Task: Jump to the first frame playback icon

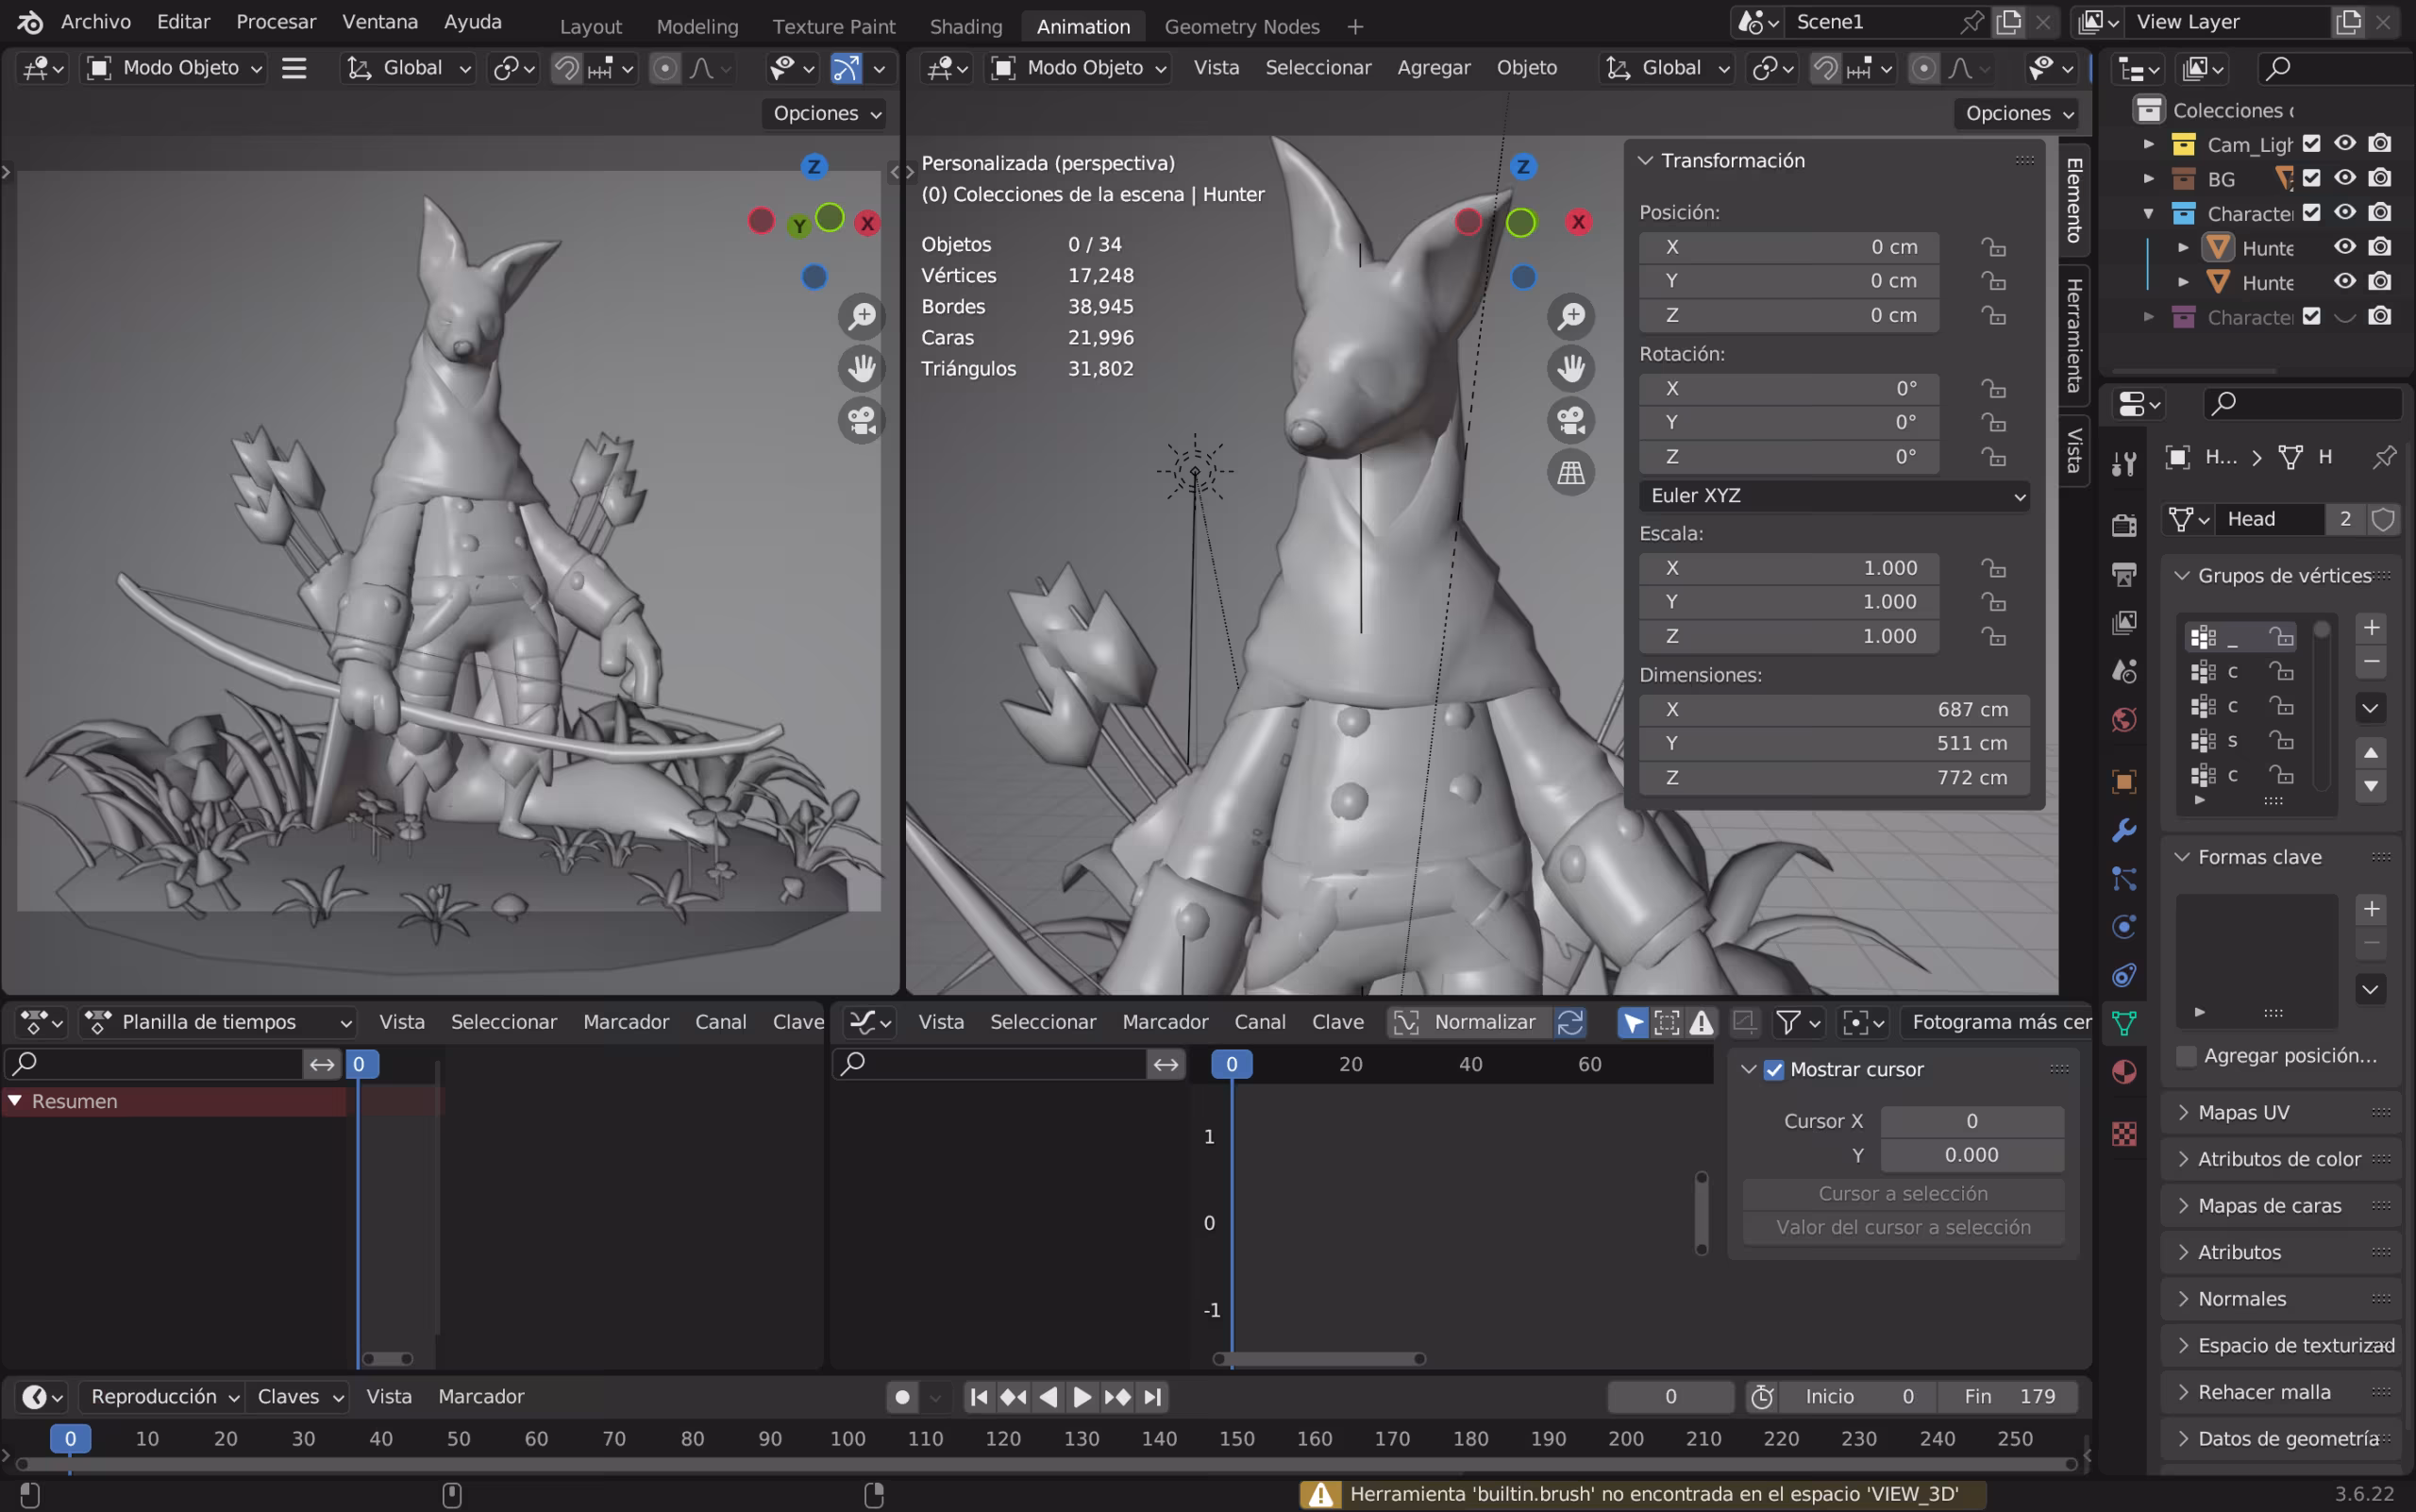Action: tap(979, 1397)
